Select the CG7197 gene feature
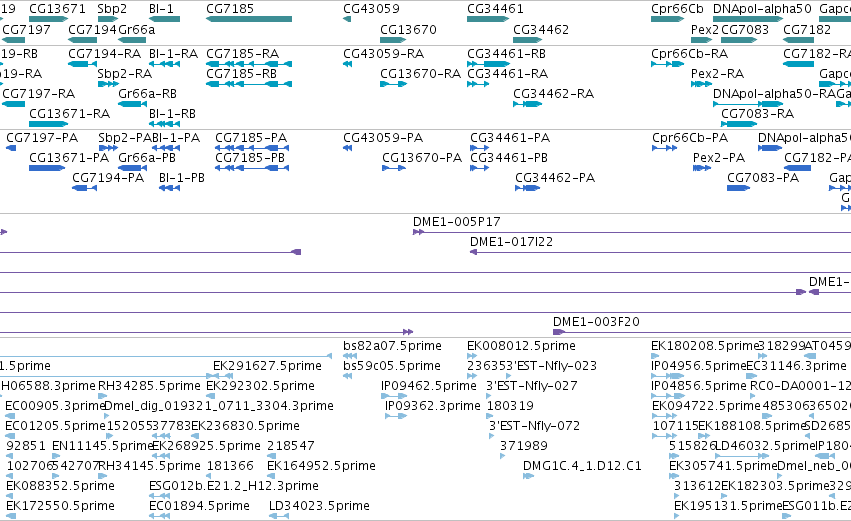The width and height of the screenshot is (851, 521). tap(14, 40)
